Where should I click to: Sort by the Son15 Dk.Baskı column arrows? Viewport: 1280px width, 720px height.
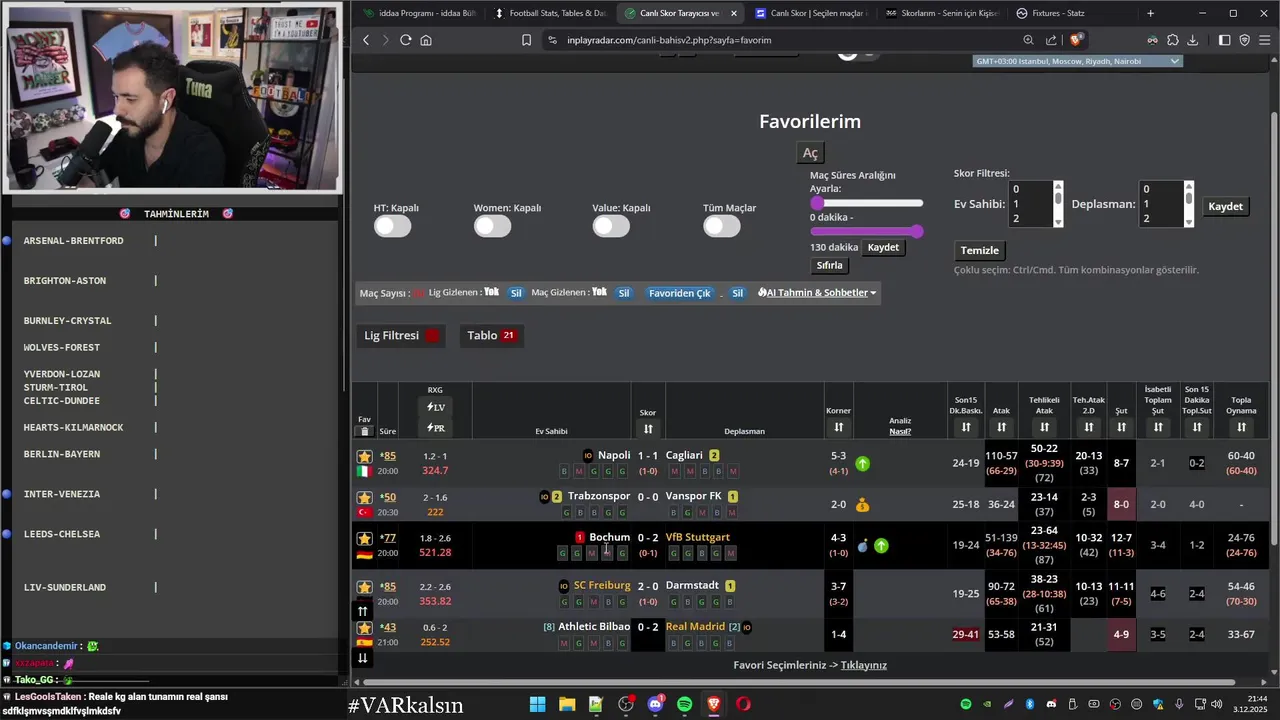tap(966, 427)
